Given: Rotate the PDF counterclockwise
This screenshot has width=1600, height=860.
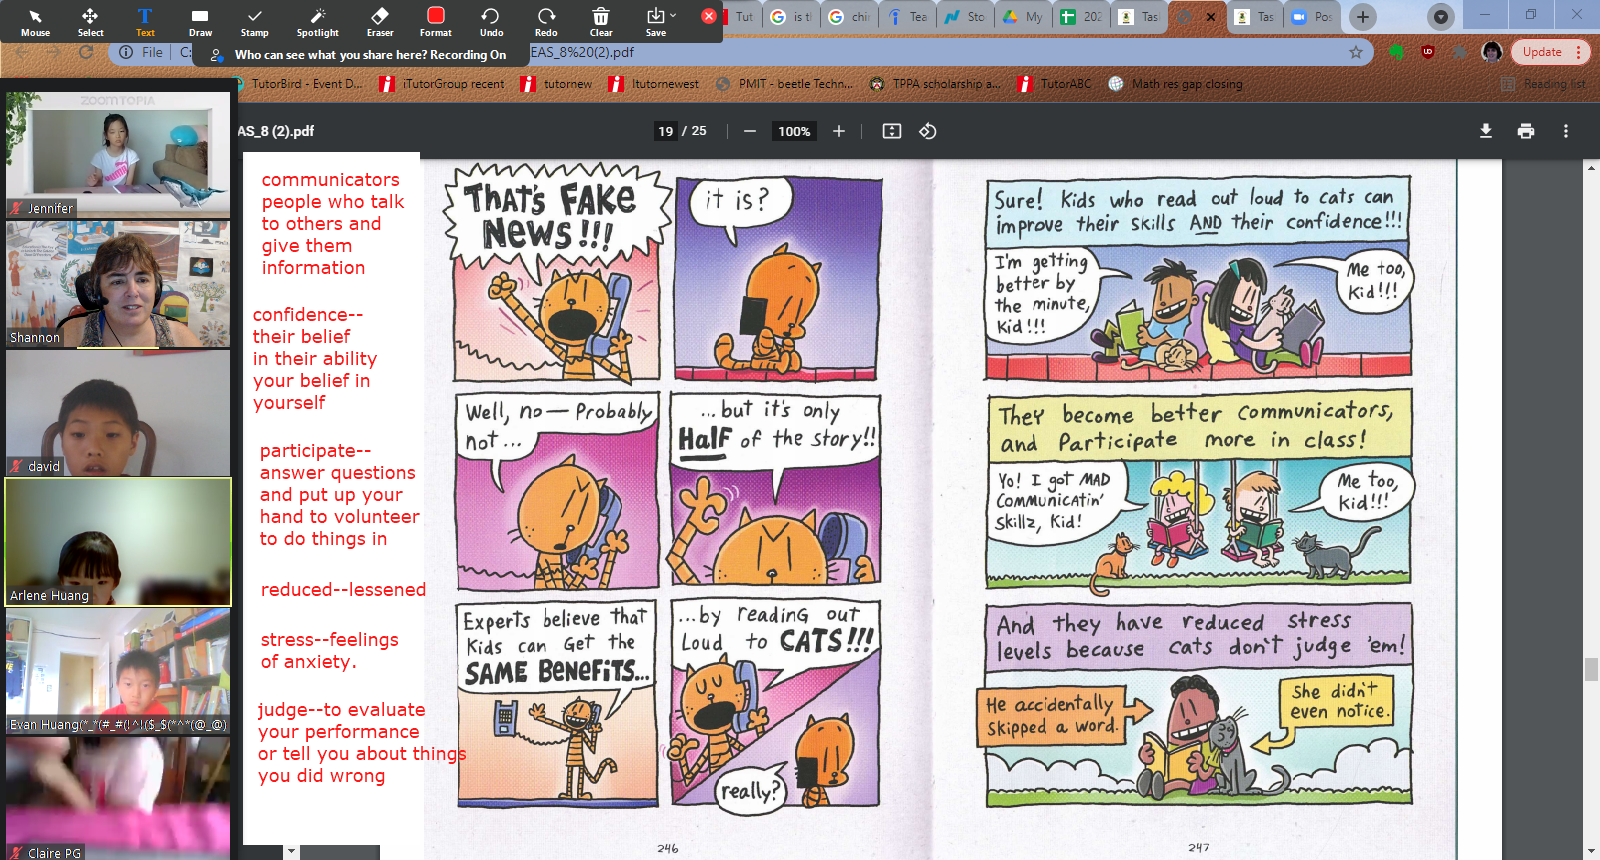Looking at the screenshot, I should click(928, 131).
